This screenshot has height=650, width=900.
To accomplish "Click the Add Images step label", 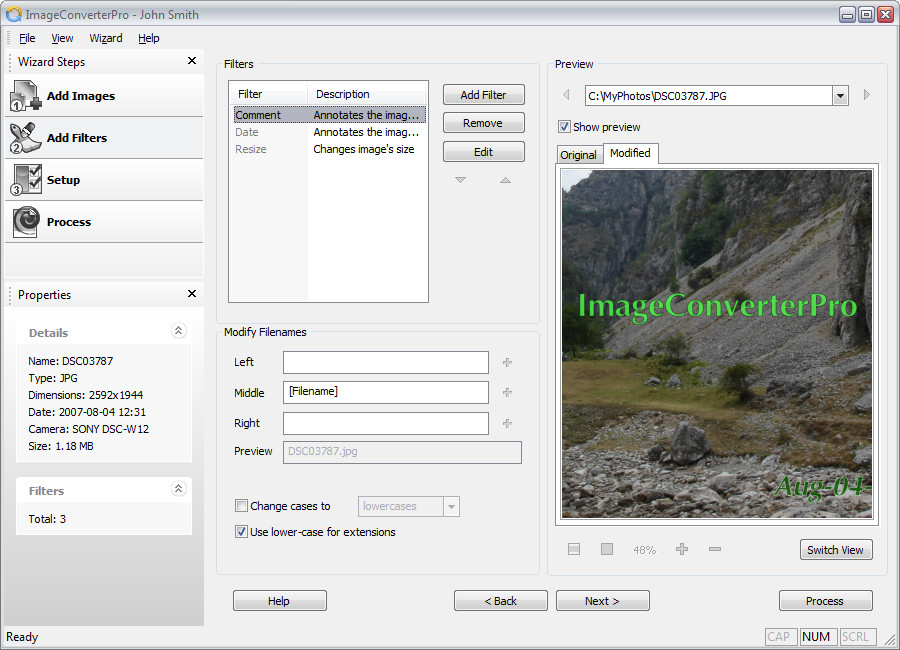I will tap(81, 96).
